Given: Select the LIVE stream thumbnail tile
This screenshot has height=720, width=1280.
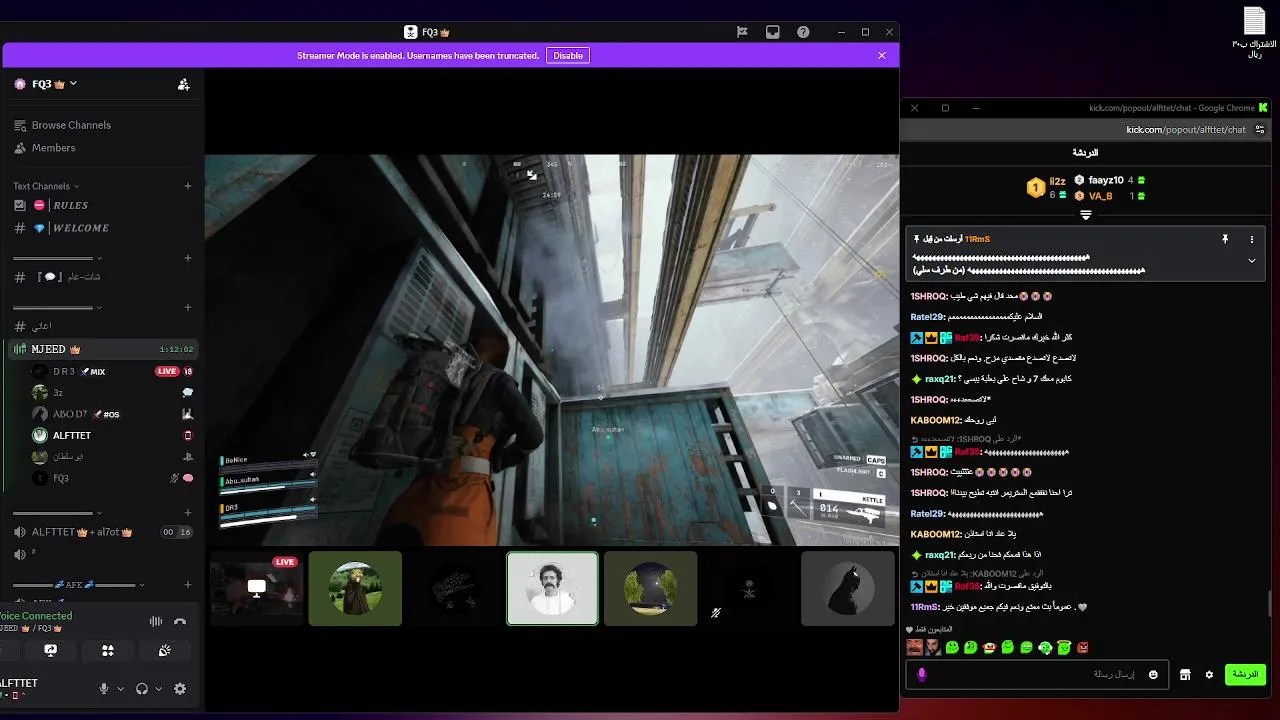Looking at the screenshot, I should (256, 589).
